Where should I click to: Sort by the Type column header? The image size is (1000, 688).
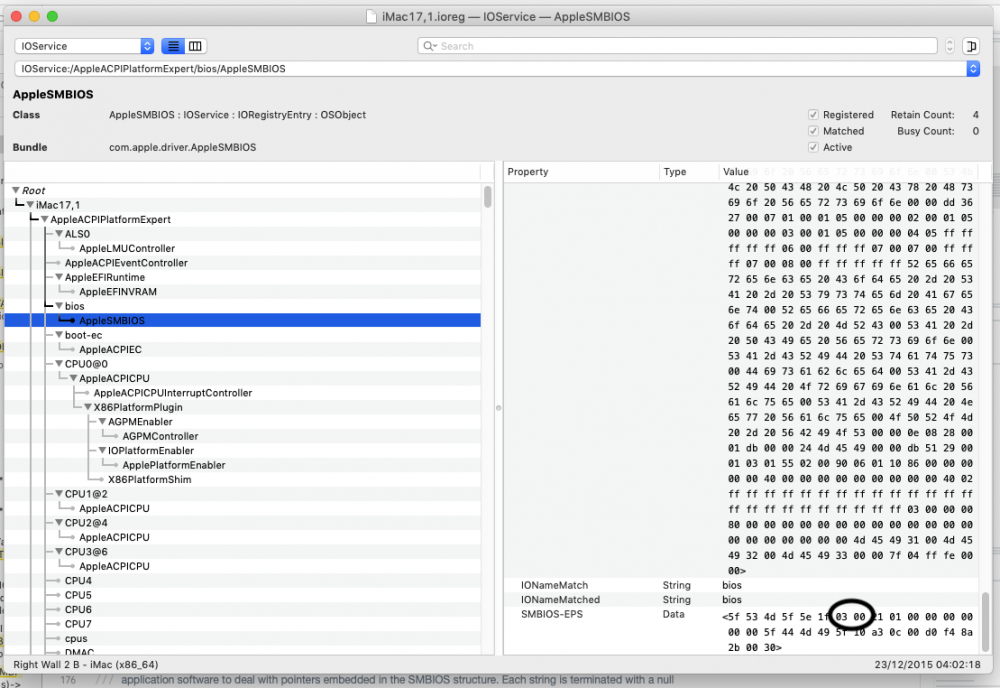click(x=688, y=172)
